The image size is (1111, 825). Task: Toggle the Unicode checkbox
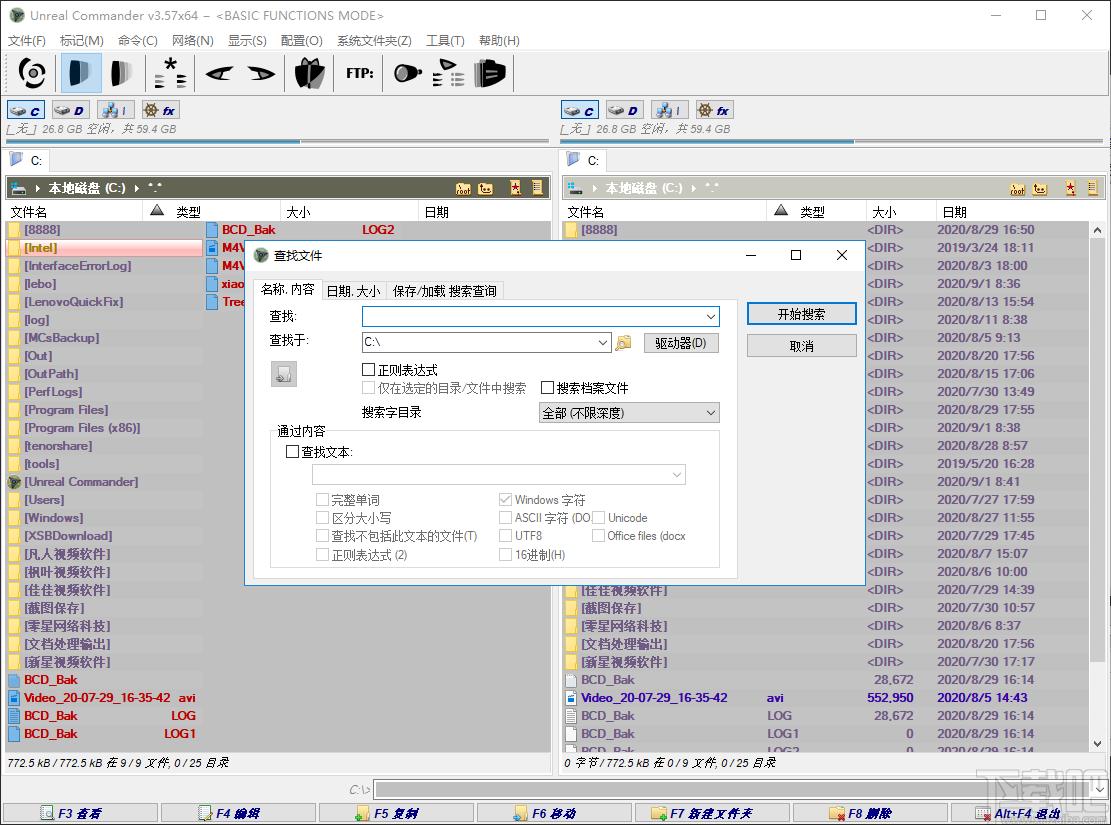coord(599,518)
